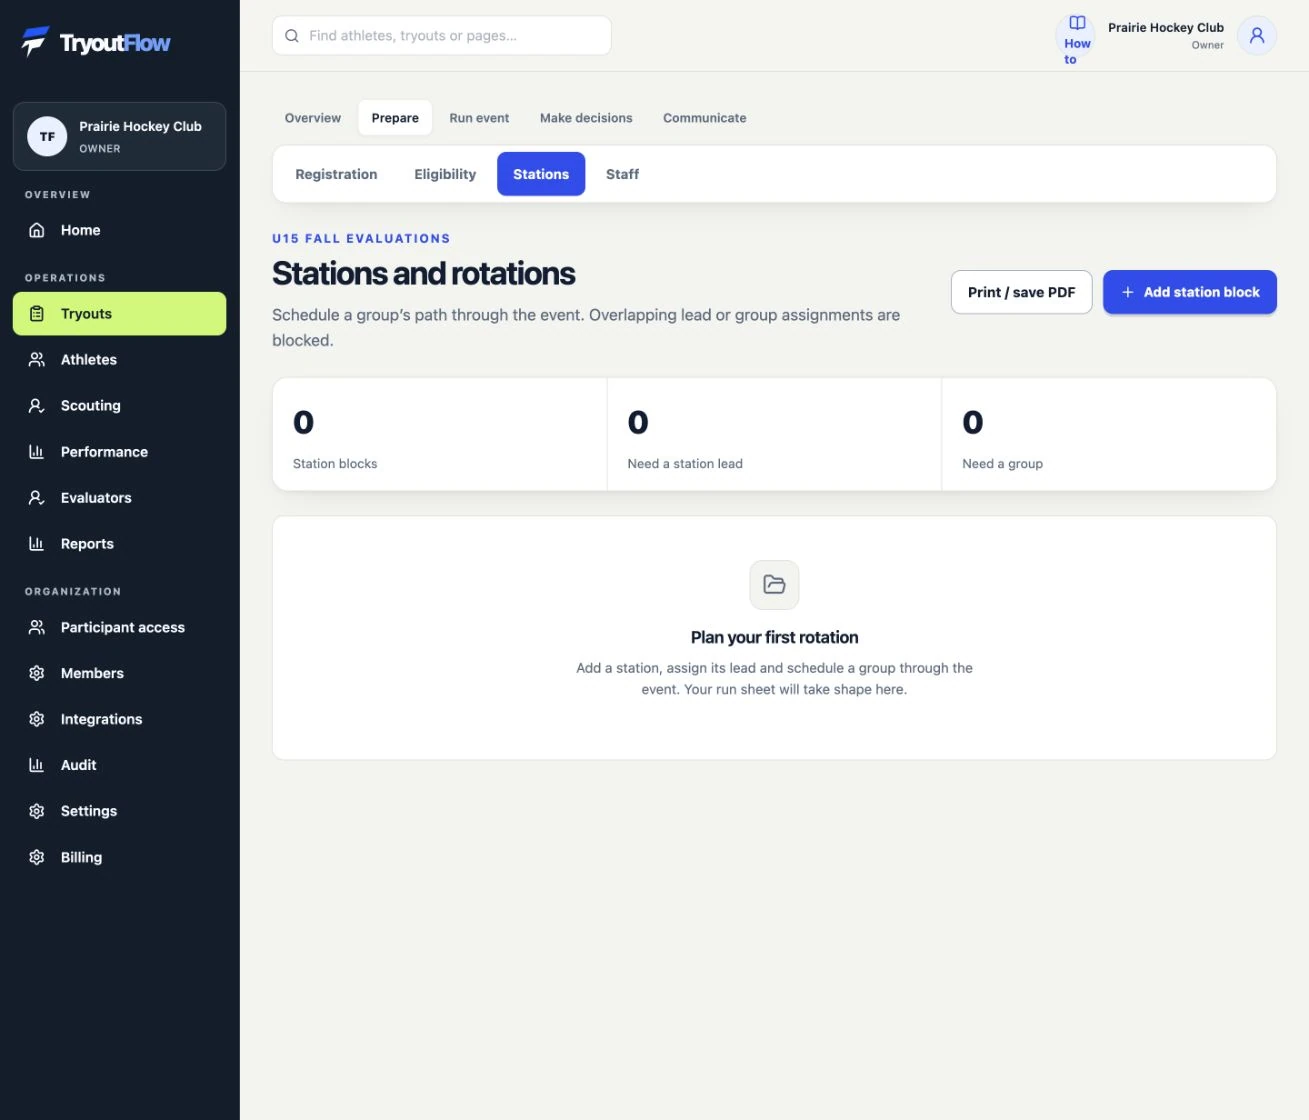Click the empty-state folder icon
The image size is (1309, 1120).
pos(774,585)
